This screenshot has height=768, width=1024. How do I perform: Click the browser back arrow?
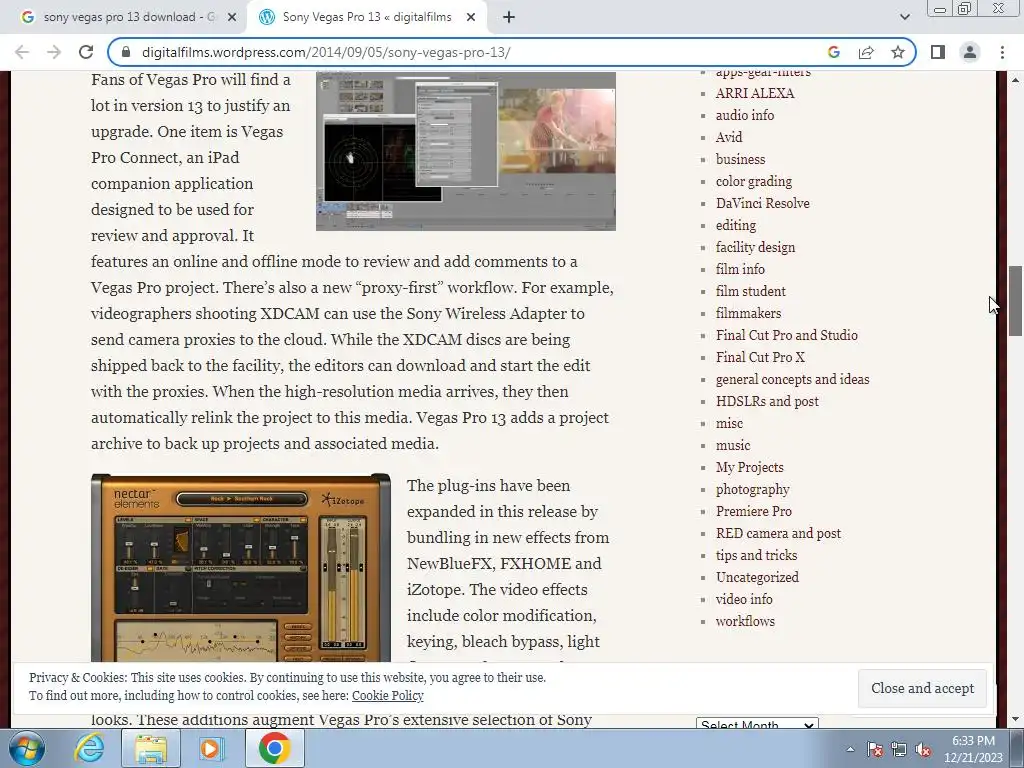[22, 52]
